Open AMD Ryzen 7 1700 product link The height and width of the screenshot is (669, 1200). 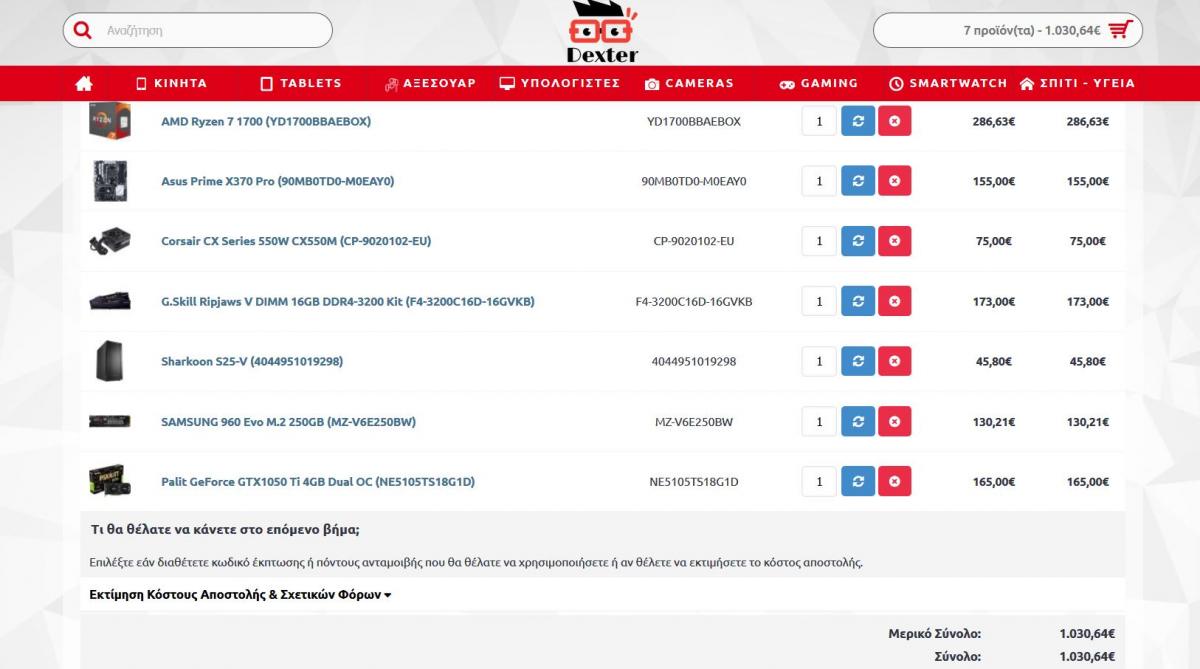(266, 121)
